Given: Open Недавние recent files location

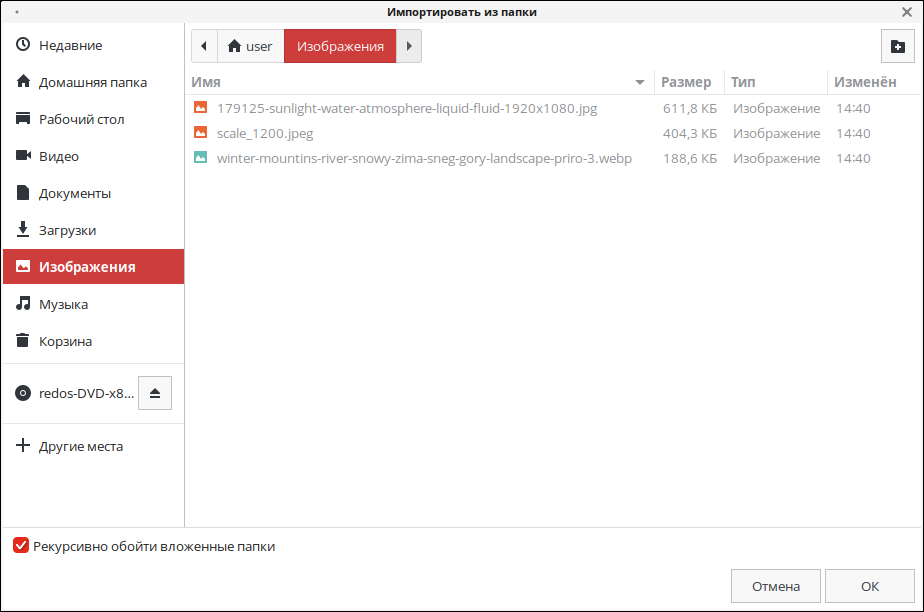Looking at the screenshot, I should tap(70, 45).
